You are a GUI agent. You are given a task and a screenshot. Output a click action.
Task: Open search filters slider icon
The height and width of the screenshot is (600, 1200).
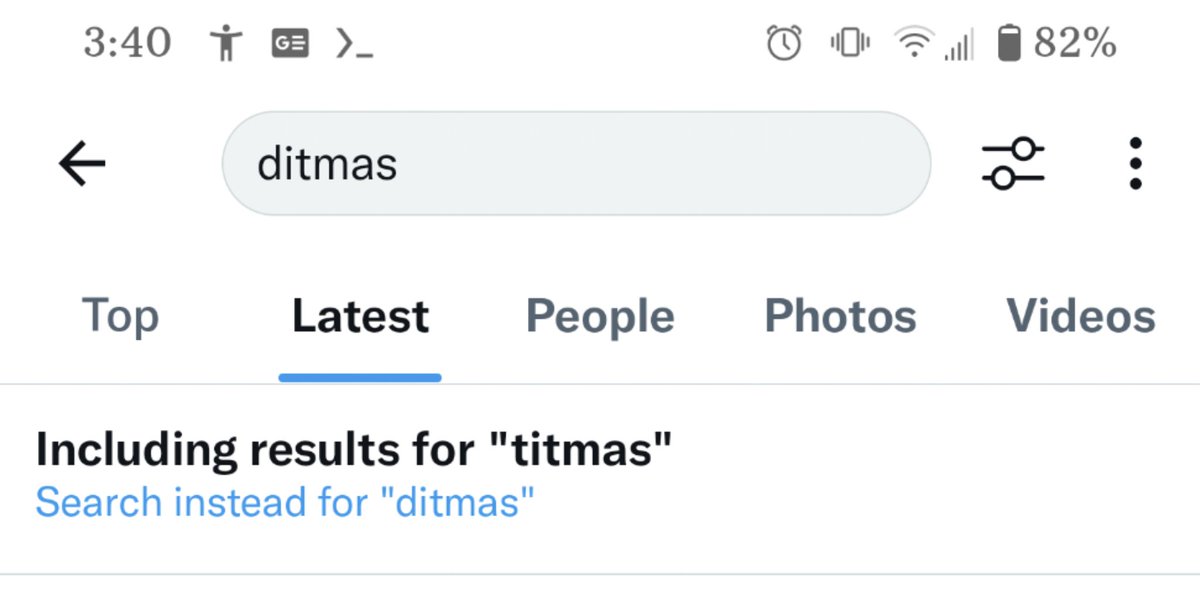pos(1012,163)
